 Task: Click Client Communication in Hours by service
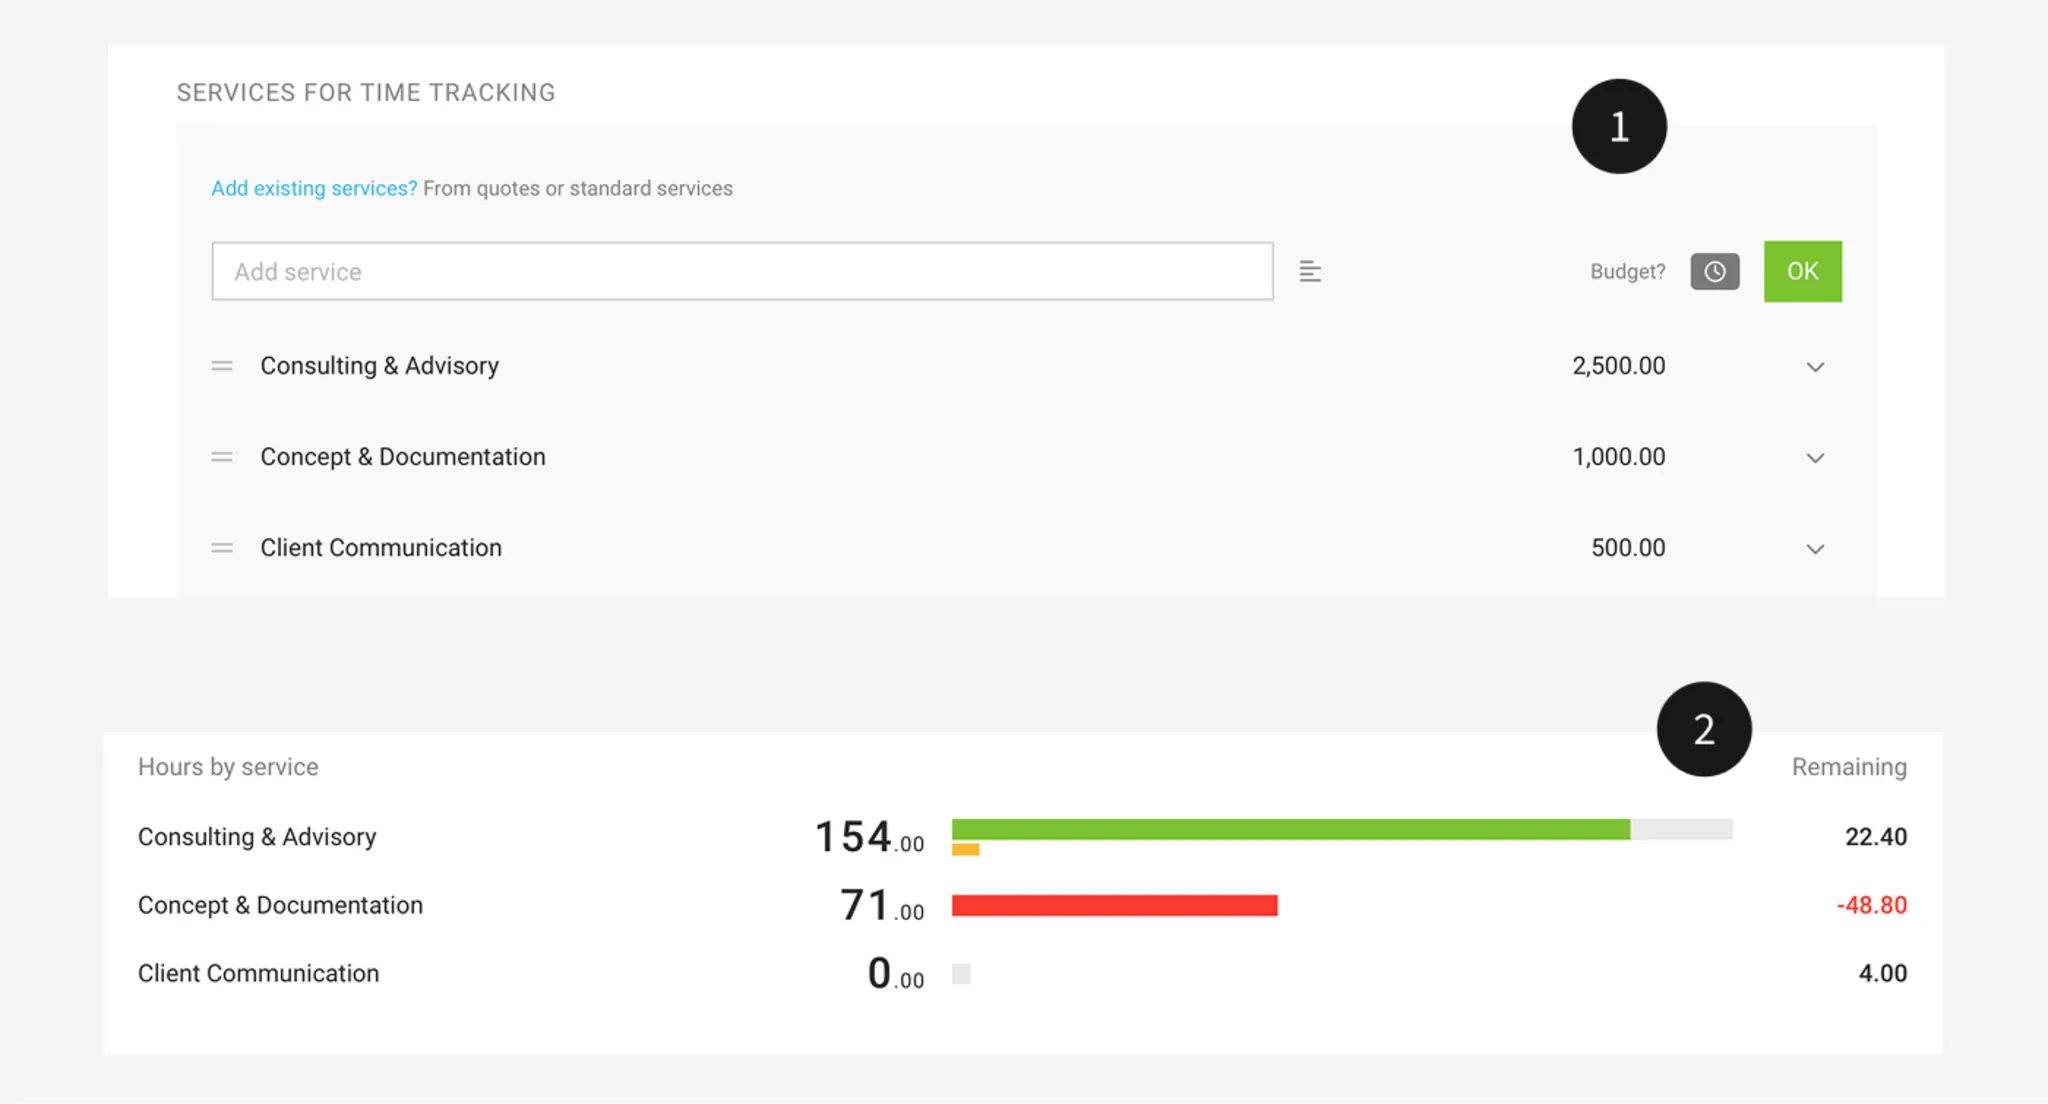tap(258, 973)
